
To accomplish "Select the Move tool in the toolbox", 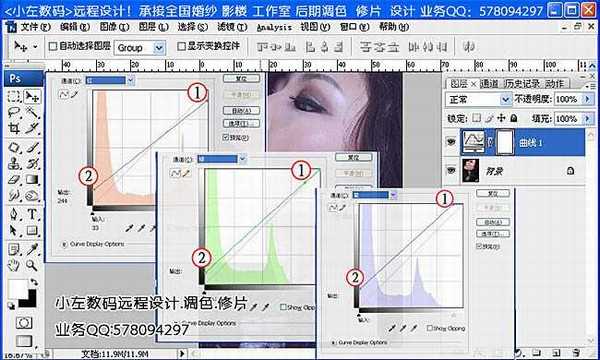I will [32, 96].
